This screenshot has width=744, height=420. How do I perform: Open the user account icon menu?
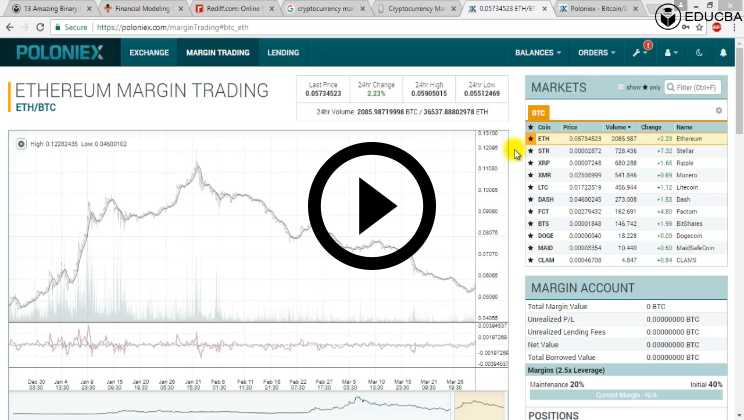click(x=670, y=52)
